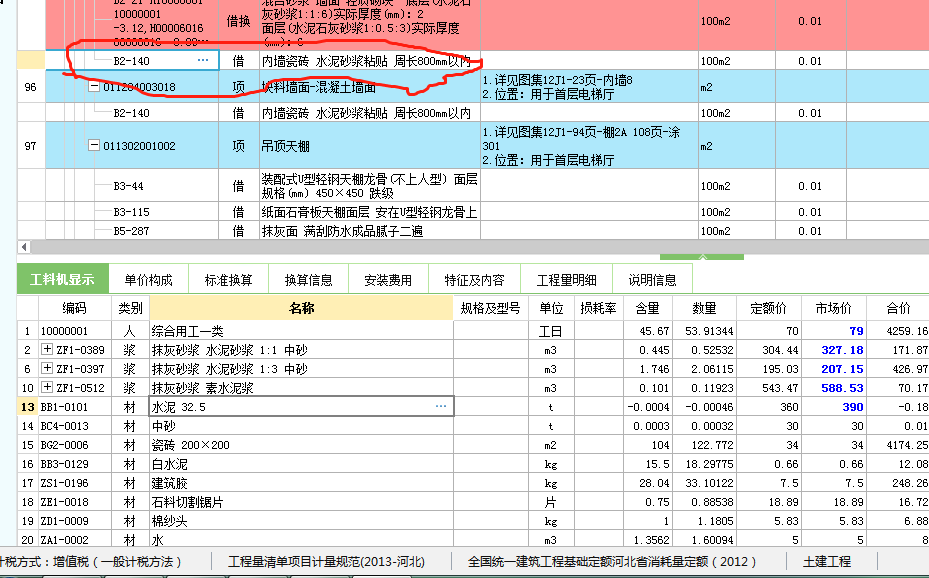Click the 纸面石膏板天棚面层 name cell
Viewport: 929px width, 578px height.
[x=370, y=212]
